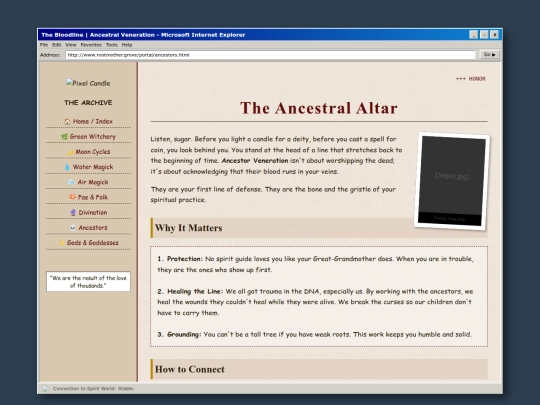
Task: Click the Go button
Action: (489, 54)
